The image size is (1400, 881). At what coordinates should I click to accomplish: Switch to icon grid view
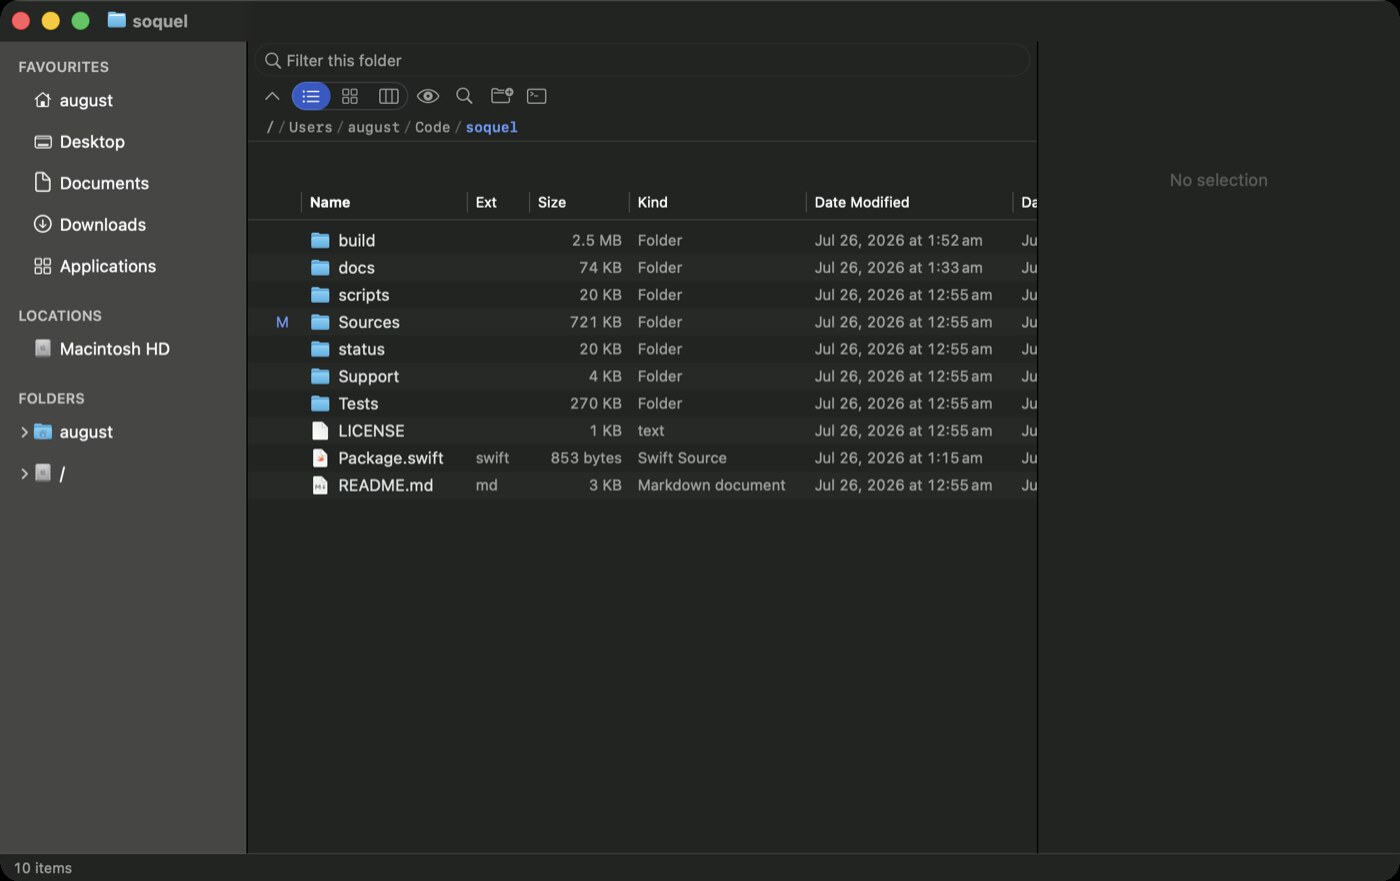click(350, 96)
